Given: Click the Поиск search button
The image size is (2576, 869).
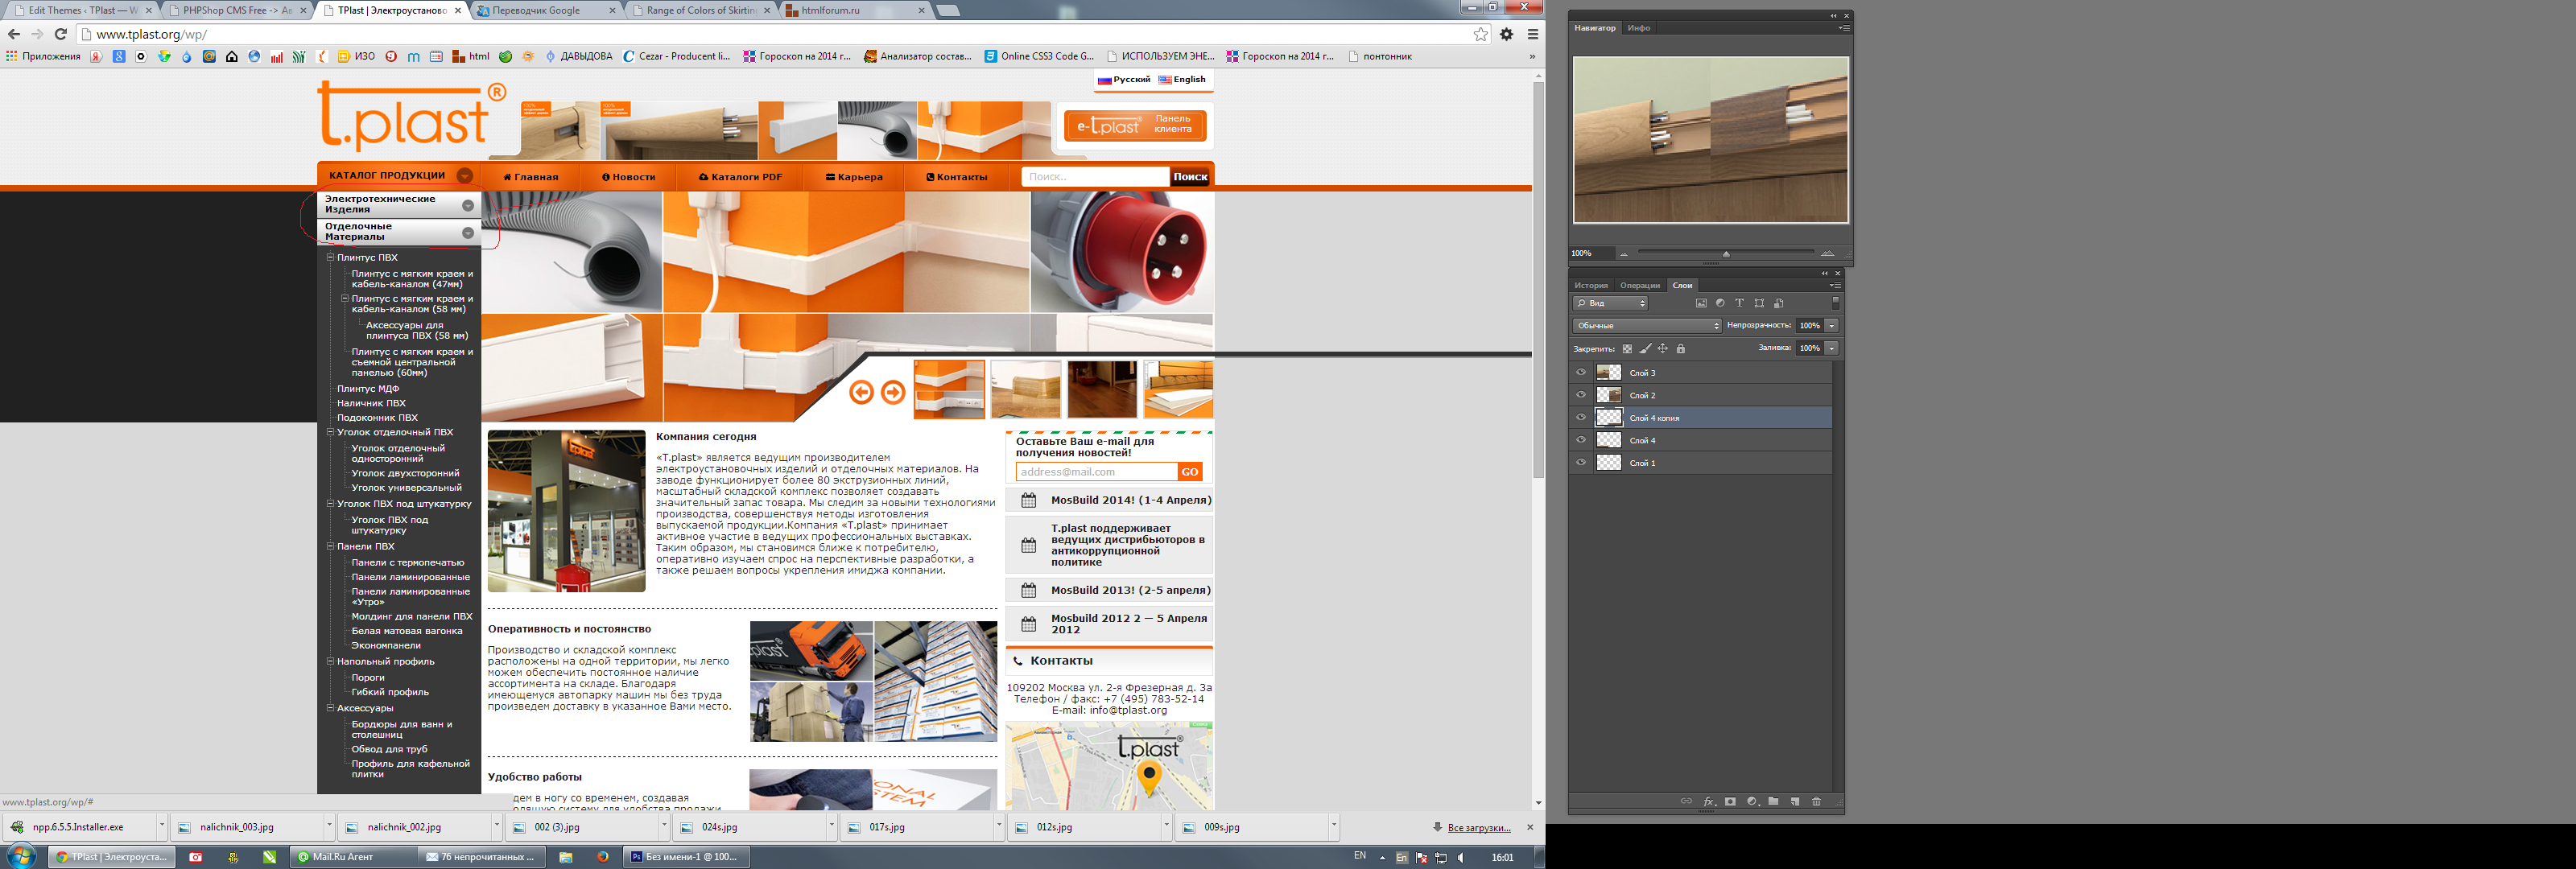Looking at the screenshot, I should click(x=1190, y=177).
